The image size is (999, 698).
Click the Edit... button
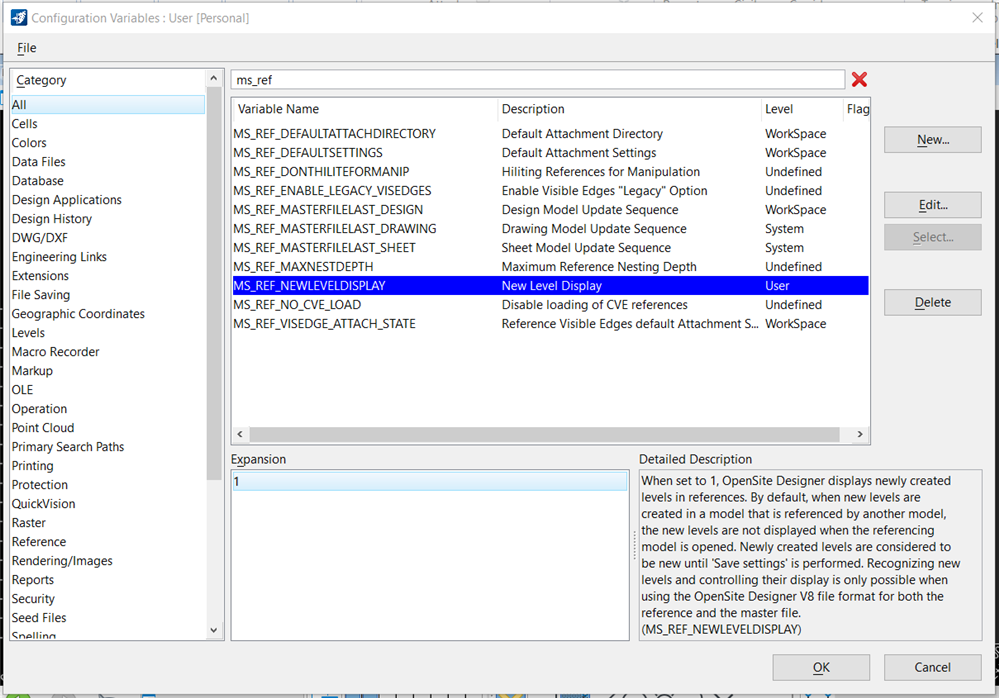tap(932, 205)
